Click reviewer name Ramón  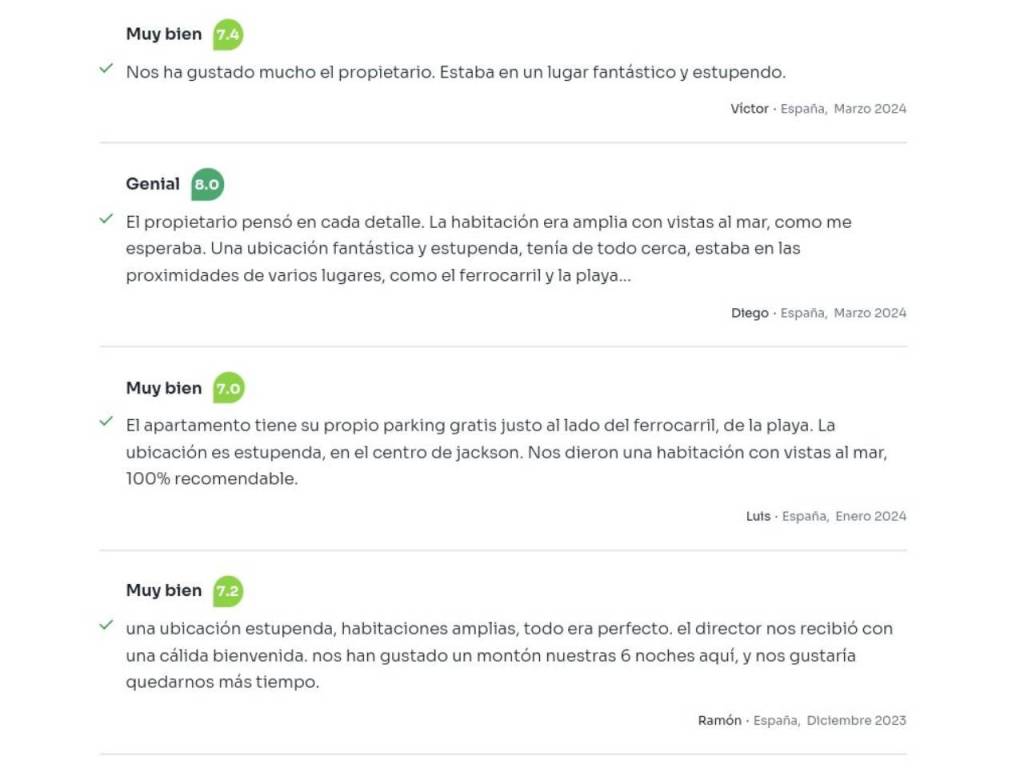pos(720,720)
